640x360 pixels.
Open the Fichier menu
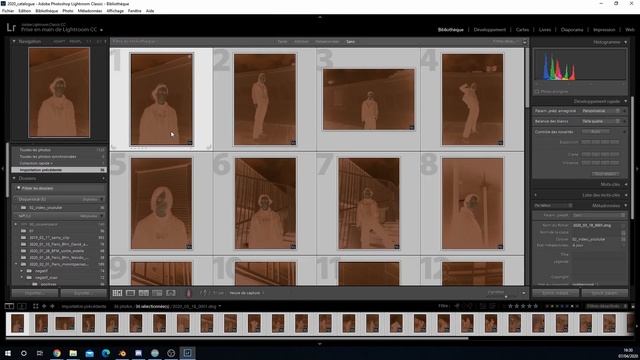(x=8, y=11)
